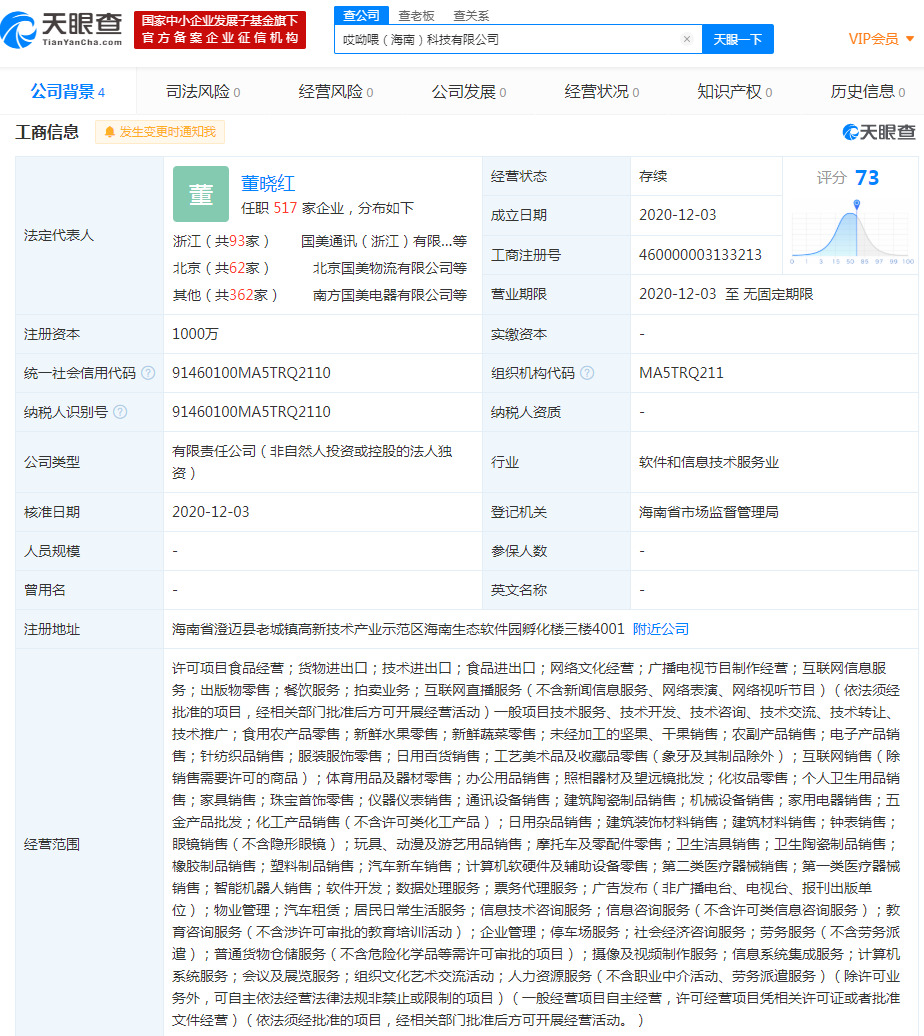This screenshot has width=924, height=1036.
Task: Switch to the 知识产权 tab
Action: pyautogui.click(x=734, y=91)
